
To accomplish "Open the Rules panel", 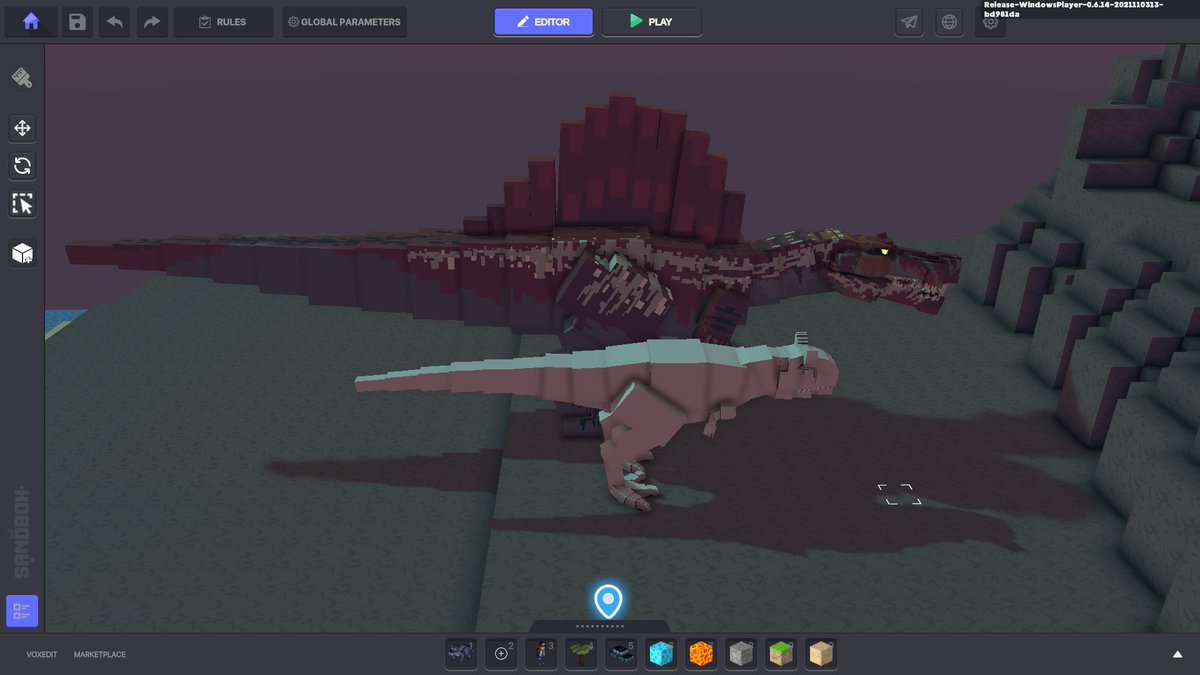I will pos(223,22).
